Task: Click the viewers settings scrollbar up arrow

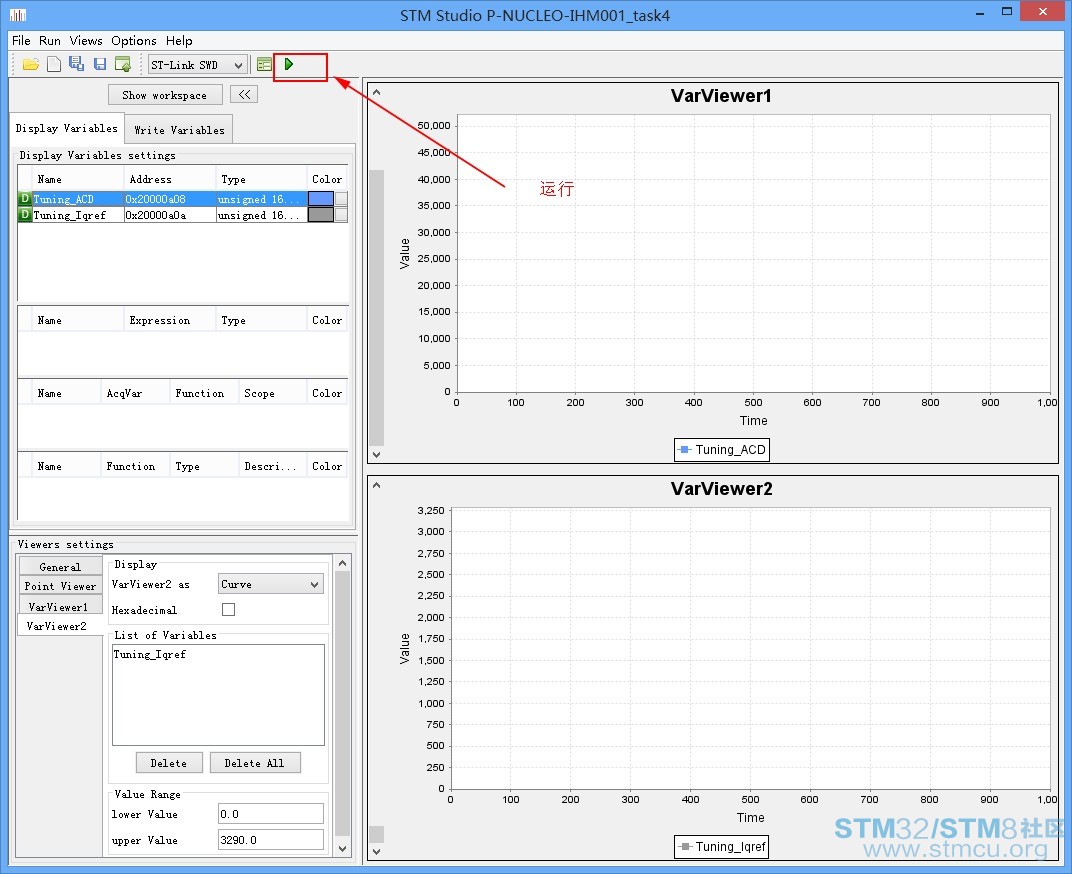Action: tap(343, 563)
